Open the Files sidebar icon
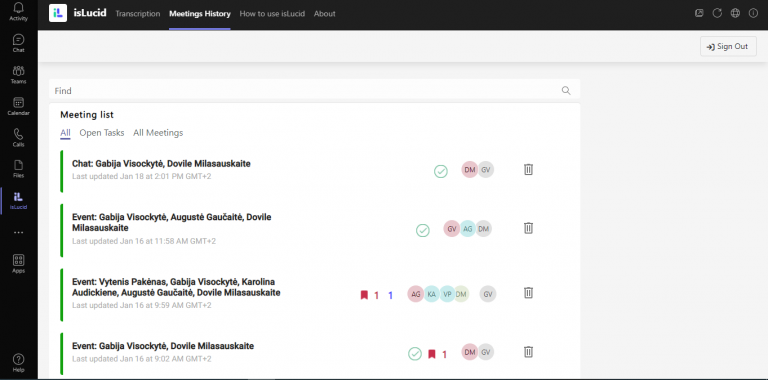 click(x=19, y=169)
